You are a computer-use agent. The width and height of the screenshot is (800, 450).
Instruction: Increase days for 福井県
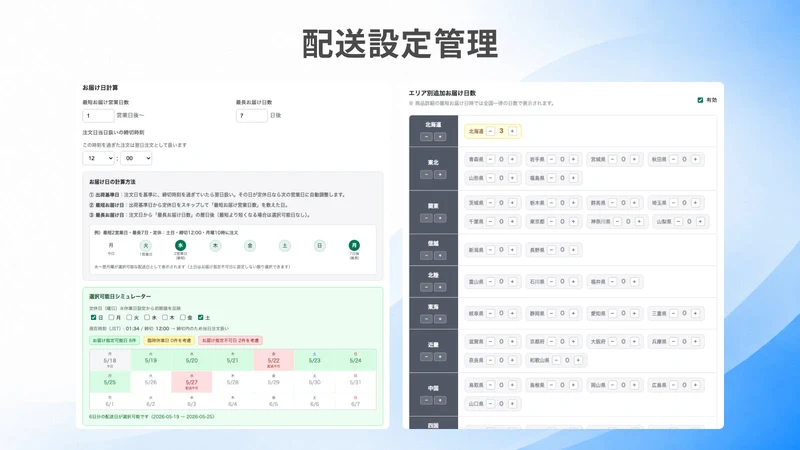click(x=634, y=282)
